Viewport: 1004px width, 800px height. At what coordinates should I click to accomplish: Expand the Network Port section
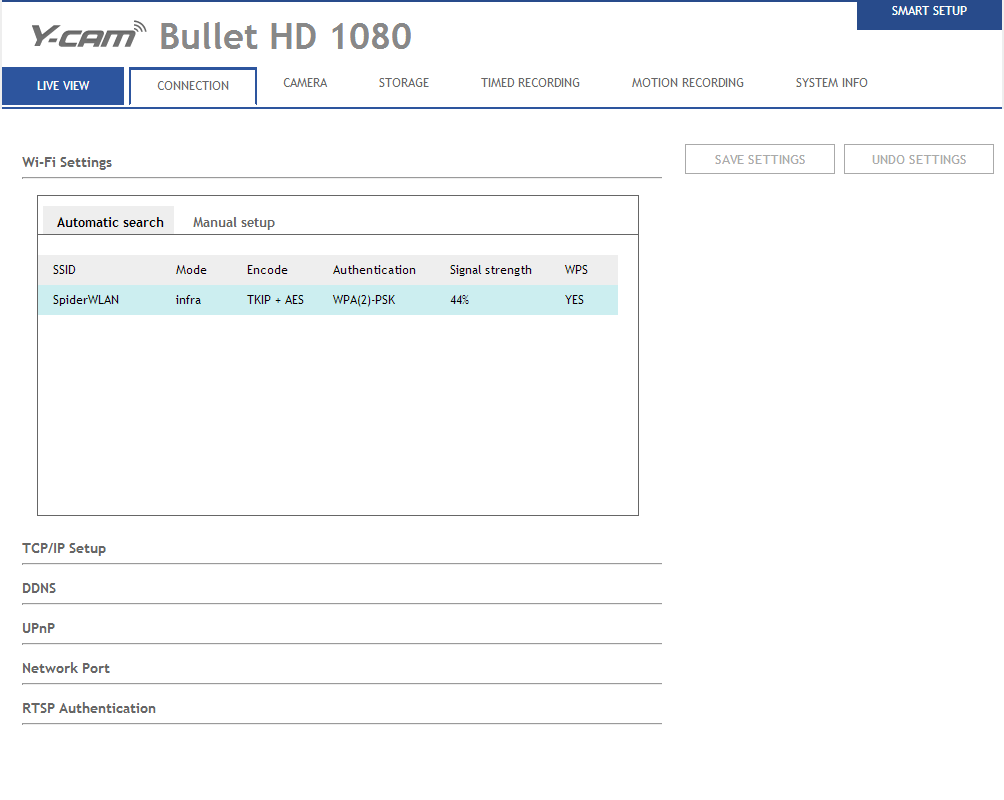(x=66, y=668)
